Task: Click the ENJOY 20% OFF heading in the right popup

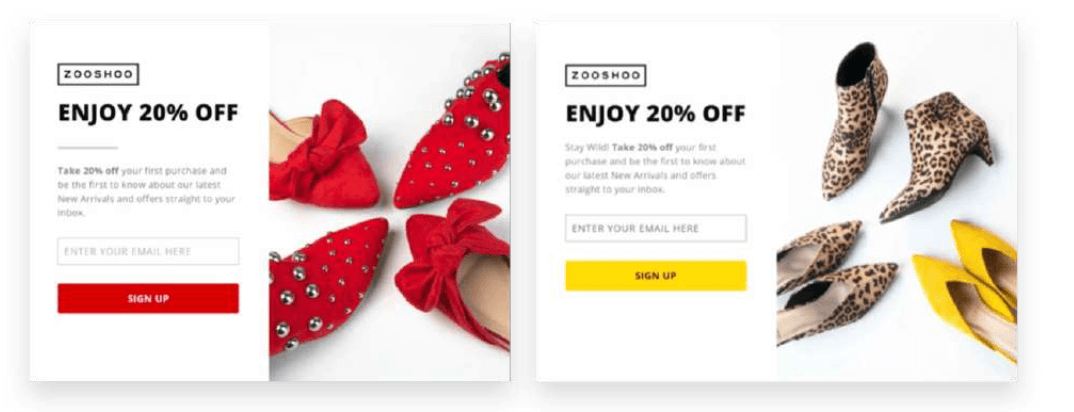Action: 655,113
